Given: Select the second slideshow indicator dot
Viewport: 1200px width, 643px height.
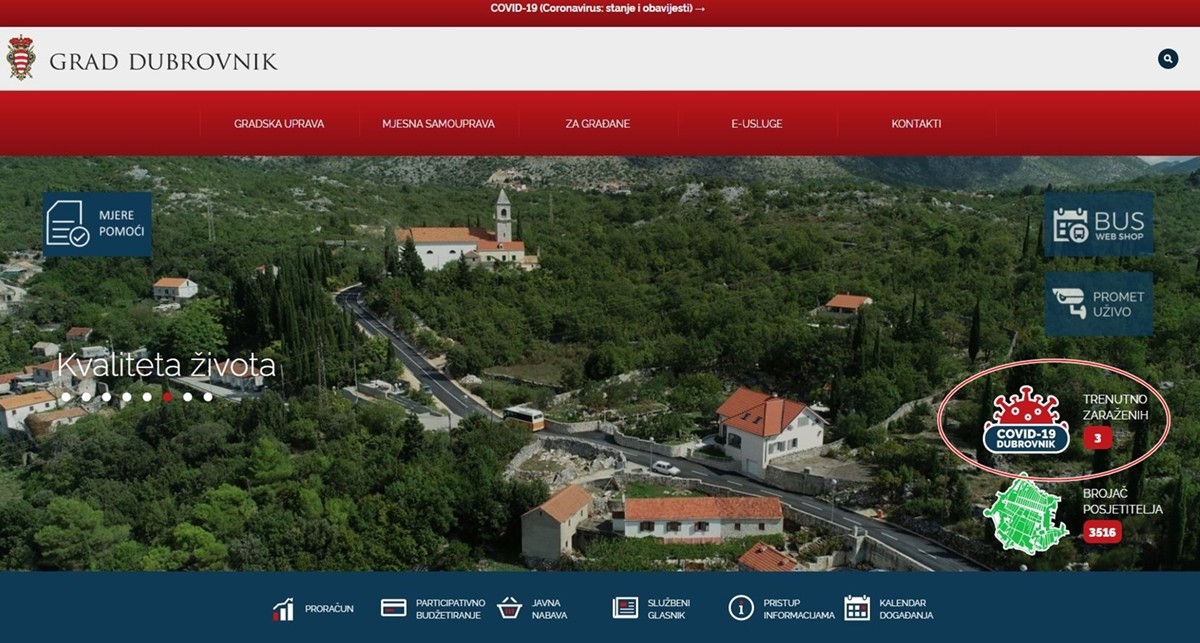Looking at the screenshot, I should click(x=86, y=397).
